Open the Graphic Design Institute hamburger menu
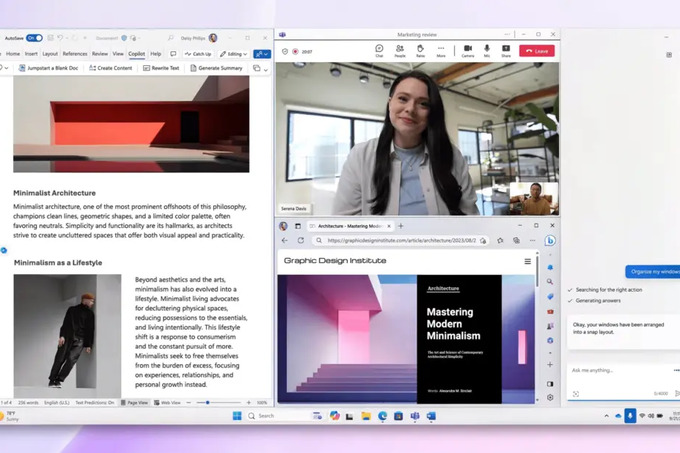The height and width of the screenshot is (453, 680). pos(528,261)
